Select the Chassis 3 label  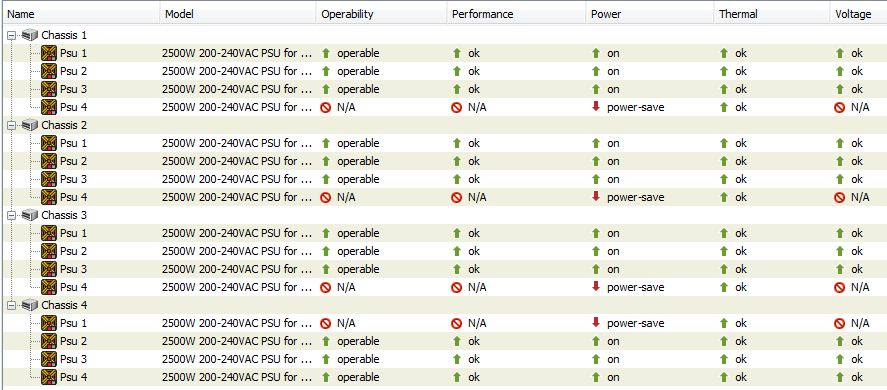coord(64,215)
